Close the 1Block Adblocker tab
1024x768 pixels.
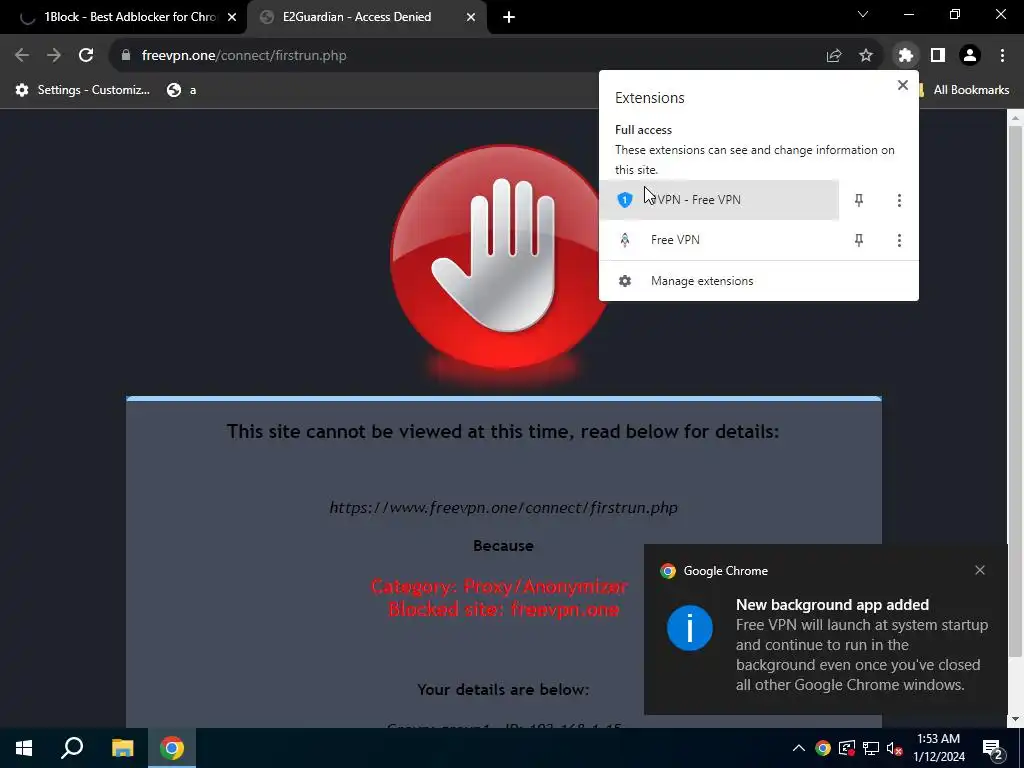(x=232, y=17)
